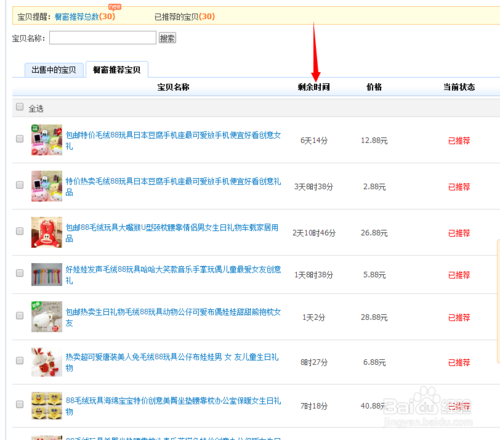Click the 剩余时间 column header
Image resolution: width=500 pixels, height=440 pixels.
[x=314, y=87]
